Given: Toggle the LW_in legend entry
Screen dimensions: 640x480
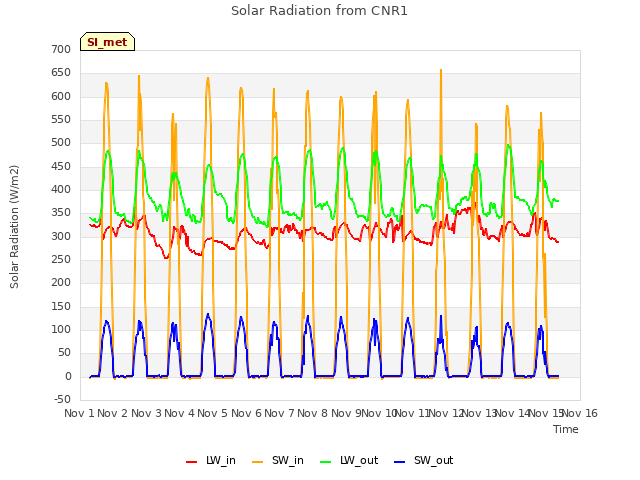Looking at the screenshot, I should 211,460.
